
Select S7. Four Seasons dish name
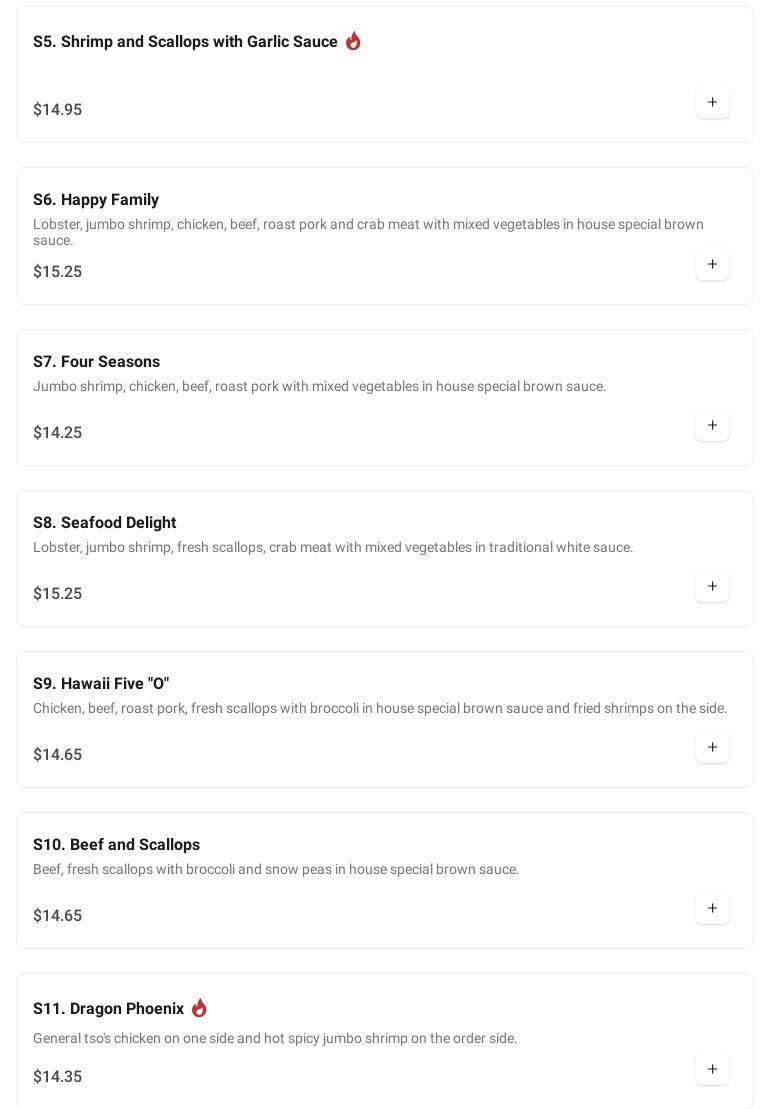(x=96, y=362)
